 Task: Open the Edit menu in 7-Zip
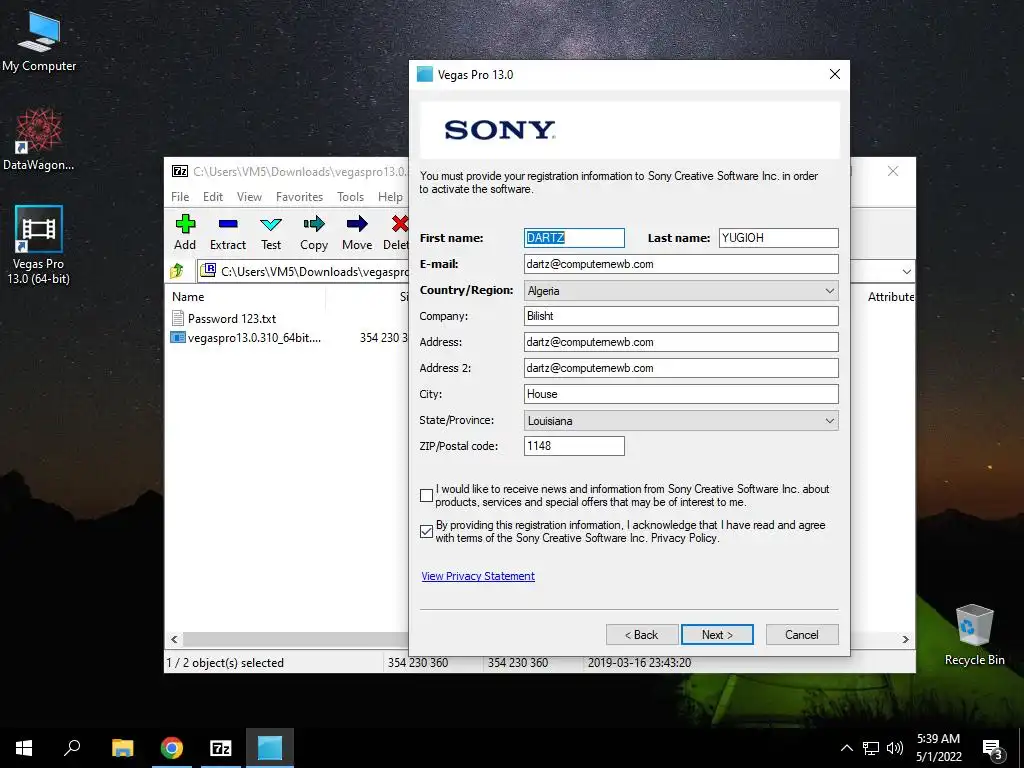click(213, 197)
